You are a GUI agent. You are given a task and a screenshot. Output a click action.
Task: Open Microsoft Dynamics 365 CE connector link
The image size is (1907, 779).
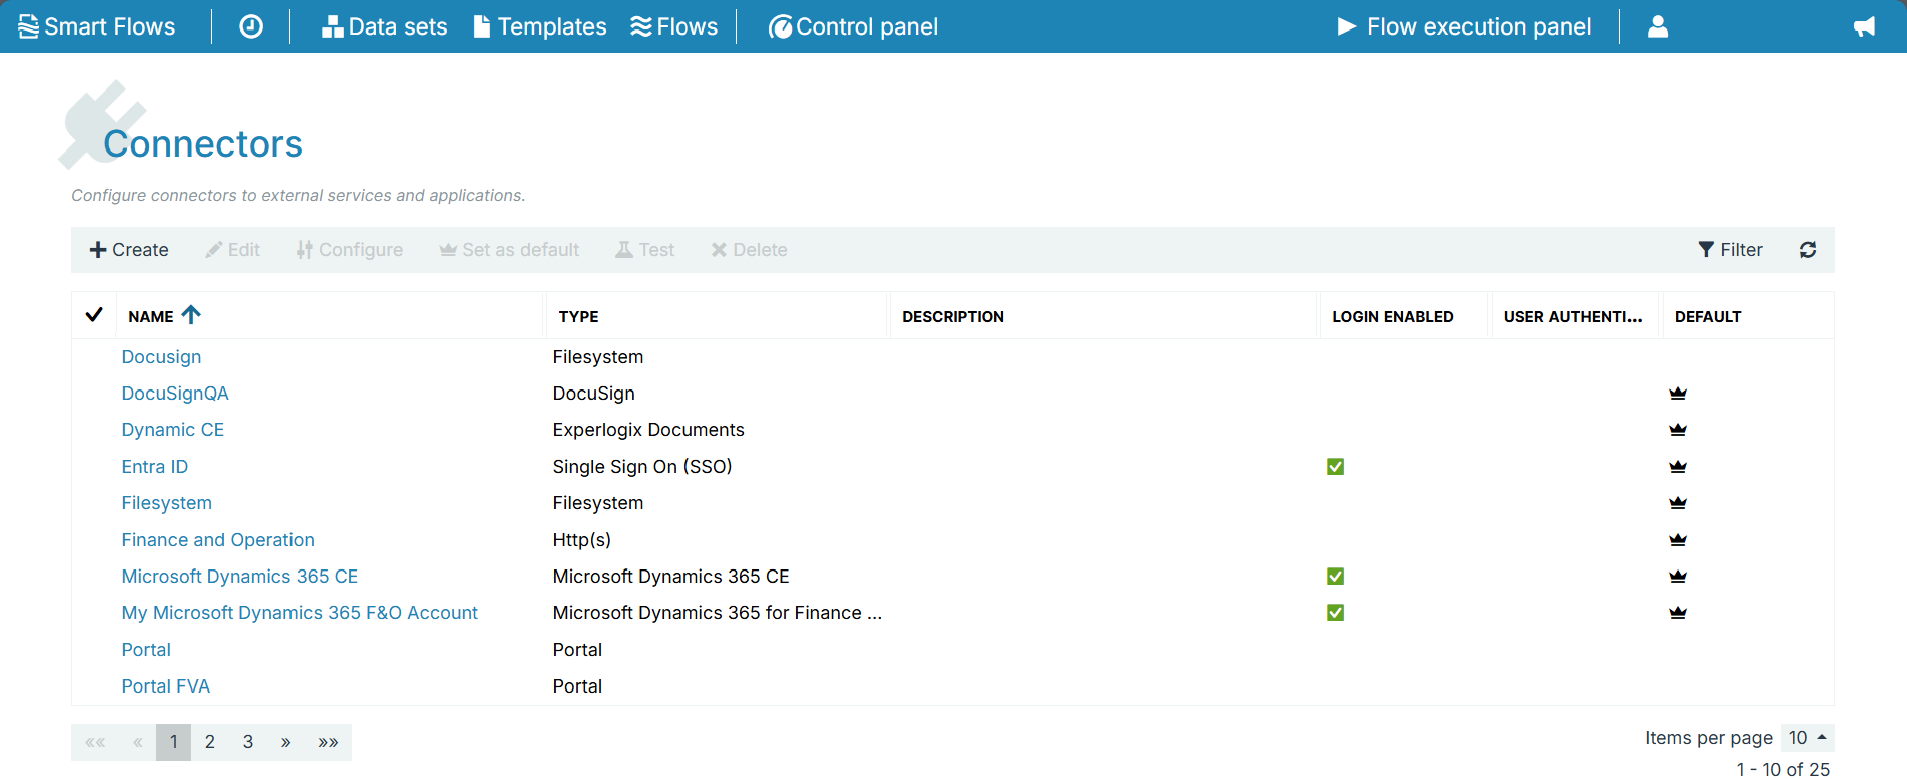pyautogui.click(x=240, y=577)
